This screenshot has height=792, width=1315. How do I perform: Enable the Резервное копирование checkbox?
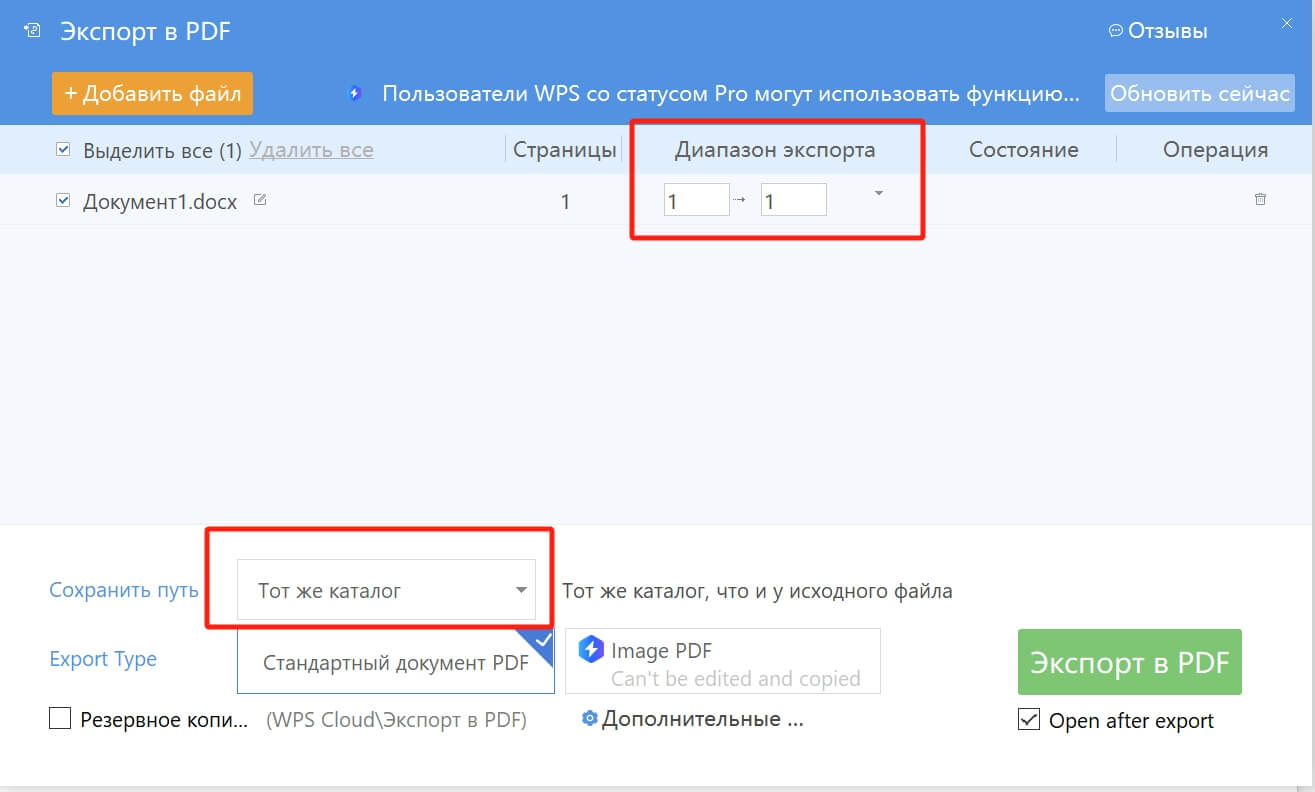60,719
